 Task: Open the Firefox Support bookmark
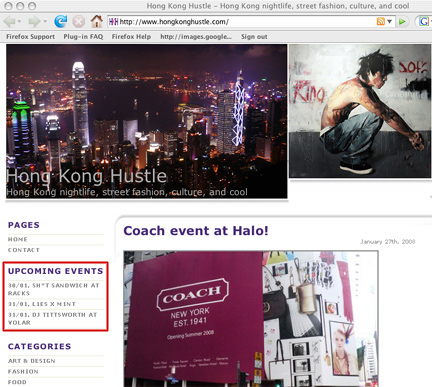[30, 37]
